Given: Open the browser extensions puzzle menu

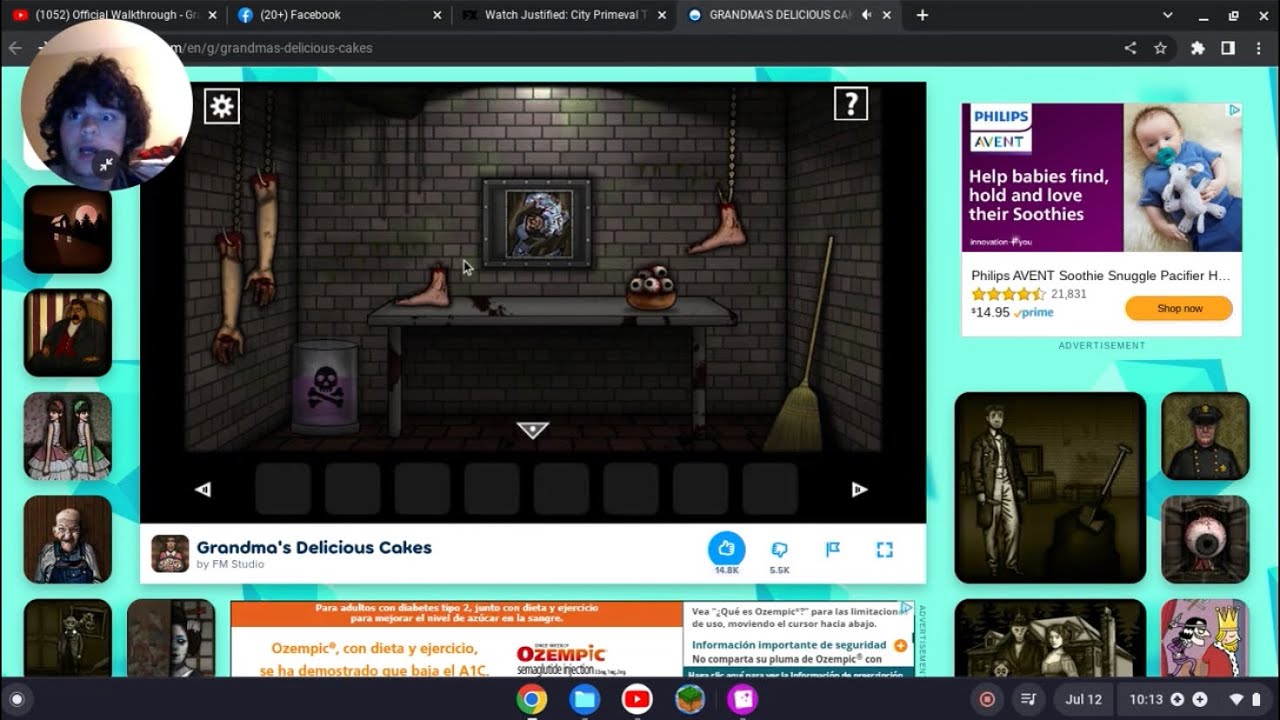Looking at the screenshot, I should pyautogui.click(x=1197, y=48).
